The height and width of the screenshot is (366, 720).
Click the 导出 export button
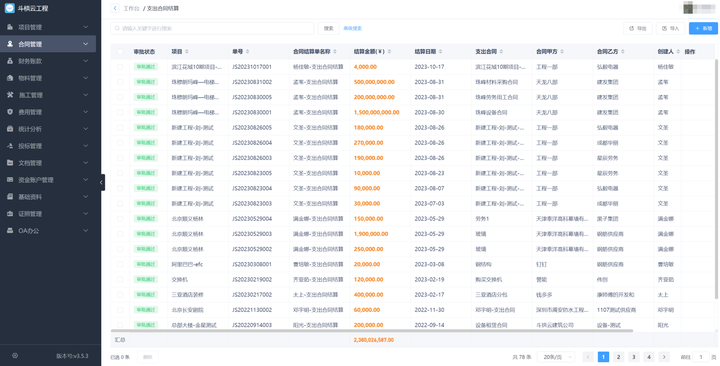click(637, 28)
